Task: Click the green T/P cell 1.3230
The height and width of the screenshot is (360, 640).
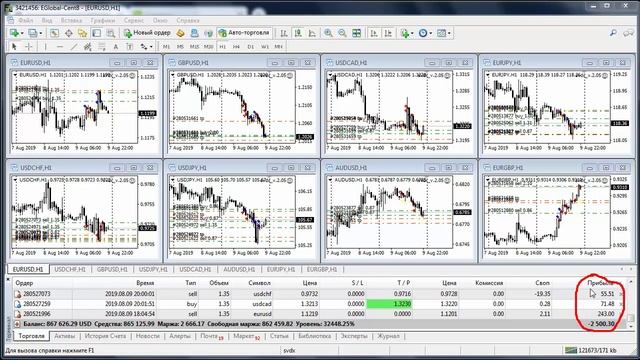Action: [389, 304]
